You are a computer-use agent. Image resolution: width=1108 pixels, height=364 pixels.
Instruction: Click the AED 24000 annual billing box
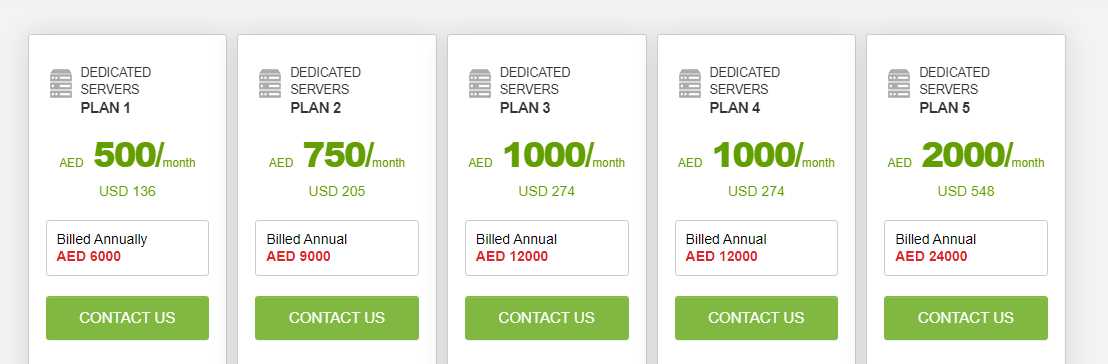coord(966,248)
